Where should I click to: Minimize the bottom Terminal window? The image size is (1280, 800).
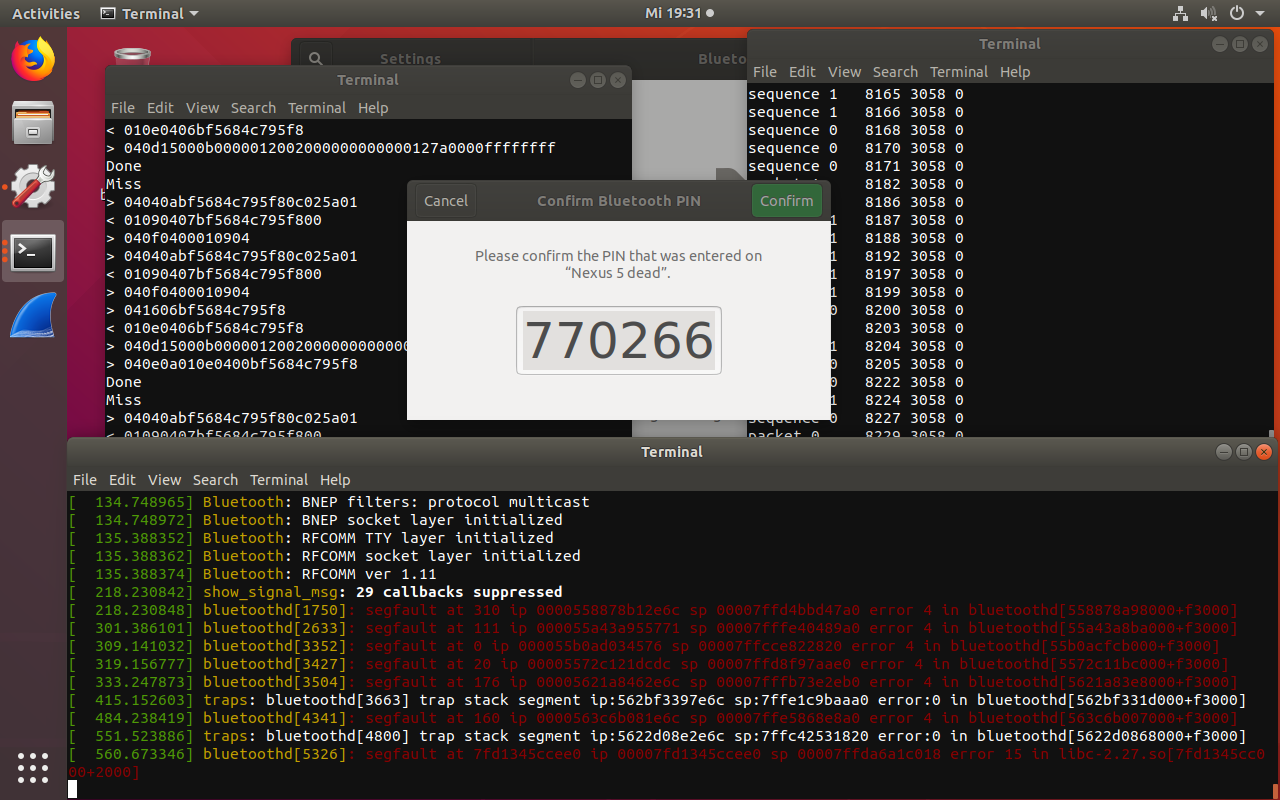(1224, 452)
